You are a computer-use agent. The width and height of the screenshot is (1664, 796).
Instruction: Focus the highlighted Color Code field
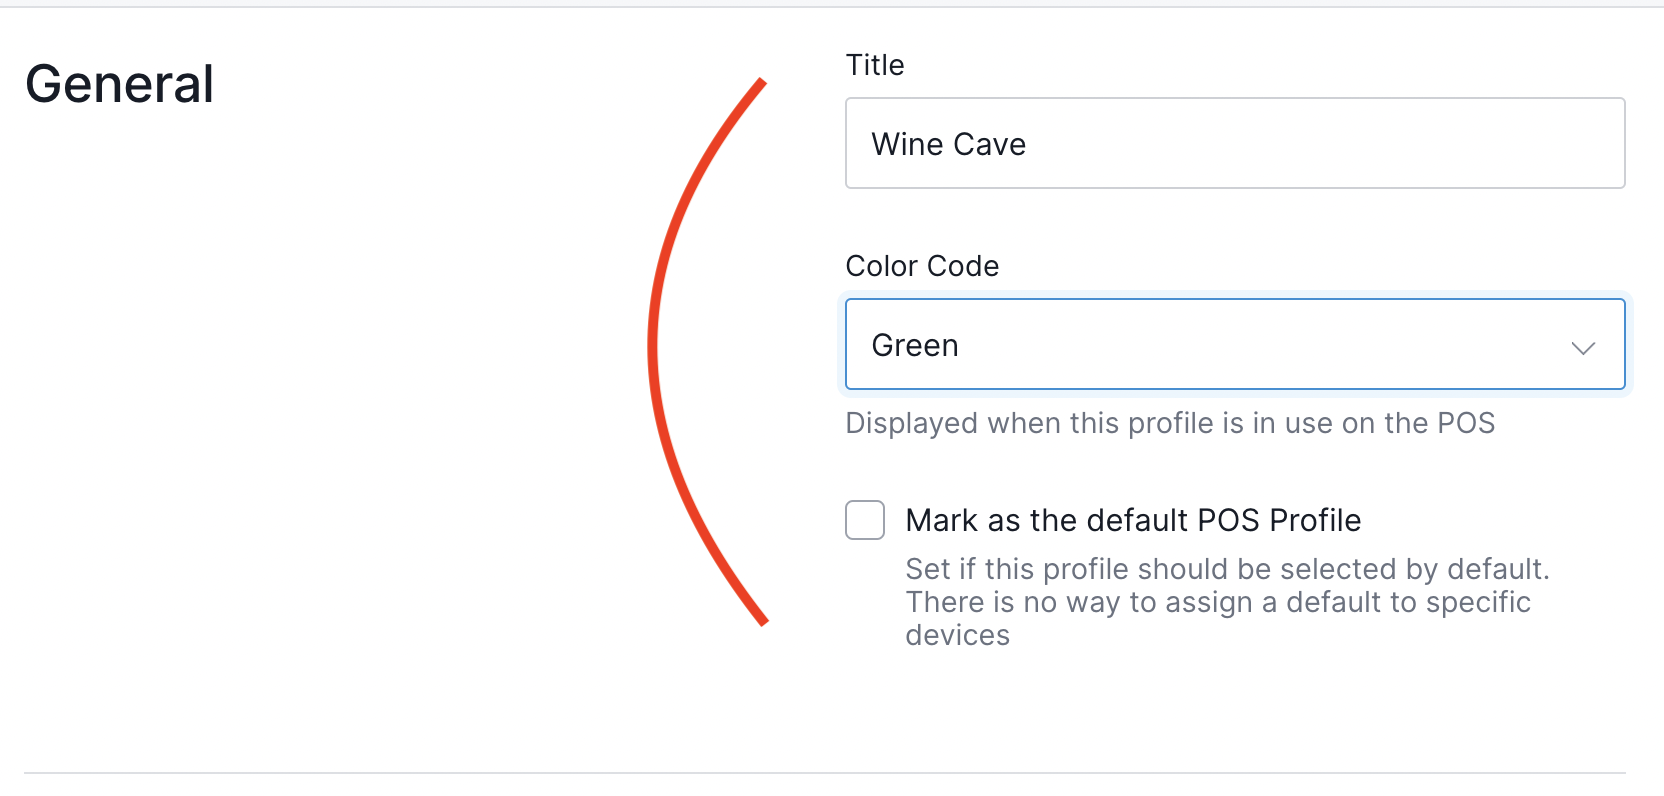pos(1230,344)
